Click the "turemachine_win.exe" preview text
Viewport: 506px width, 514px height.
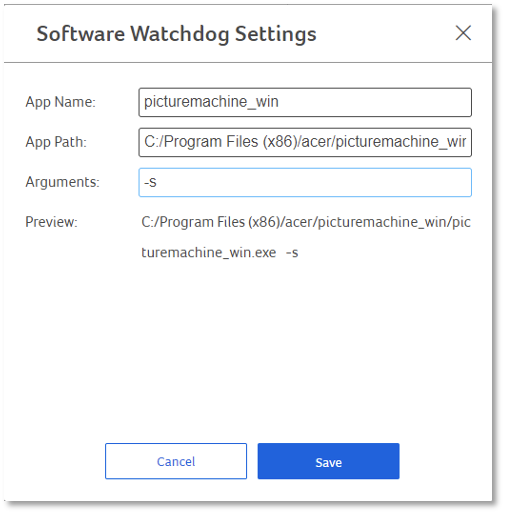[x=209, y=253]
